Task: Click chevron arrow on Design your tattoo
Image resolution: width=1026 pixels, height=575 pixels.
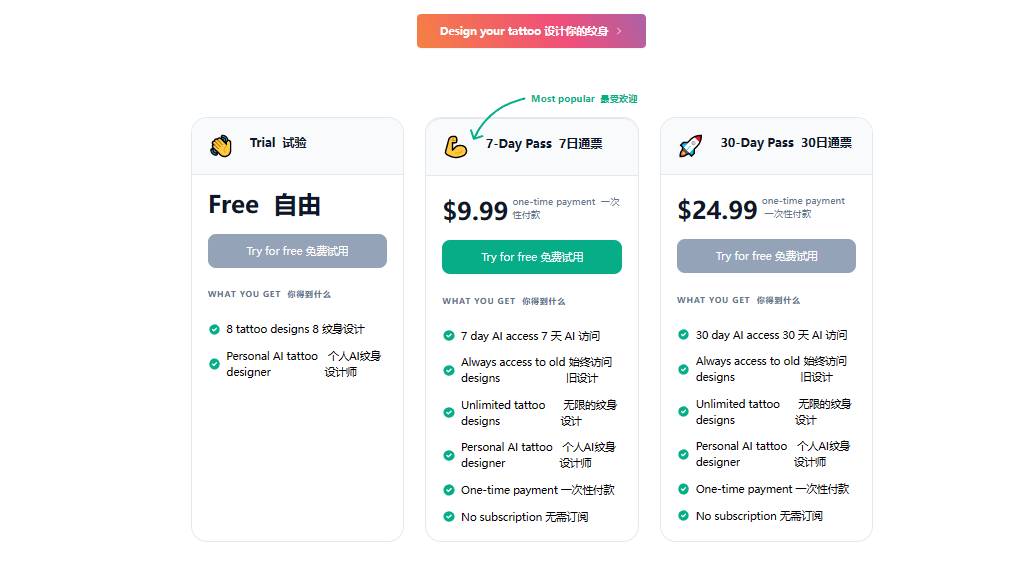Action: tap(619, 31)
